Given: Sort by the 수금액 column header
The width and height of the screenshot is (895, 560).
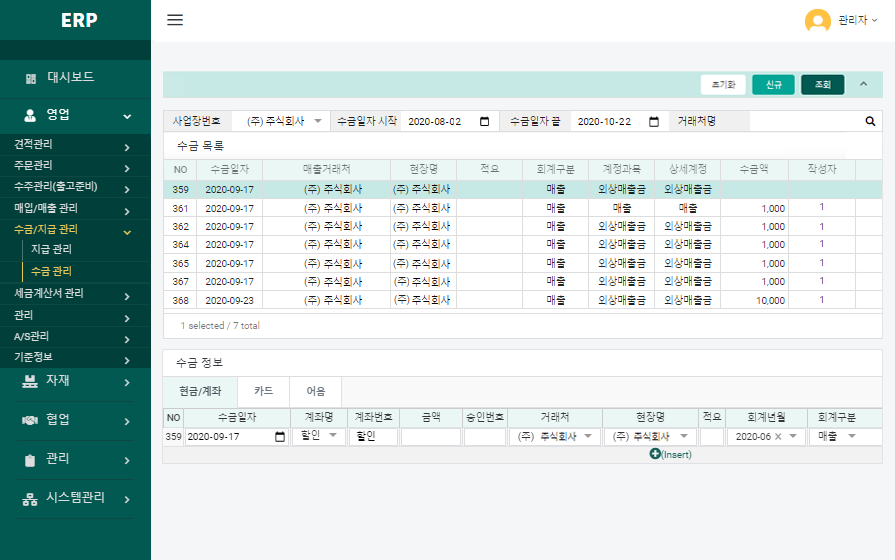Looking at the screenshot, I should click(754, 170).
